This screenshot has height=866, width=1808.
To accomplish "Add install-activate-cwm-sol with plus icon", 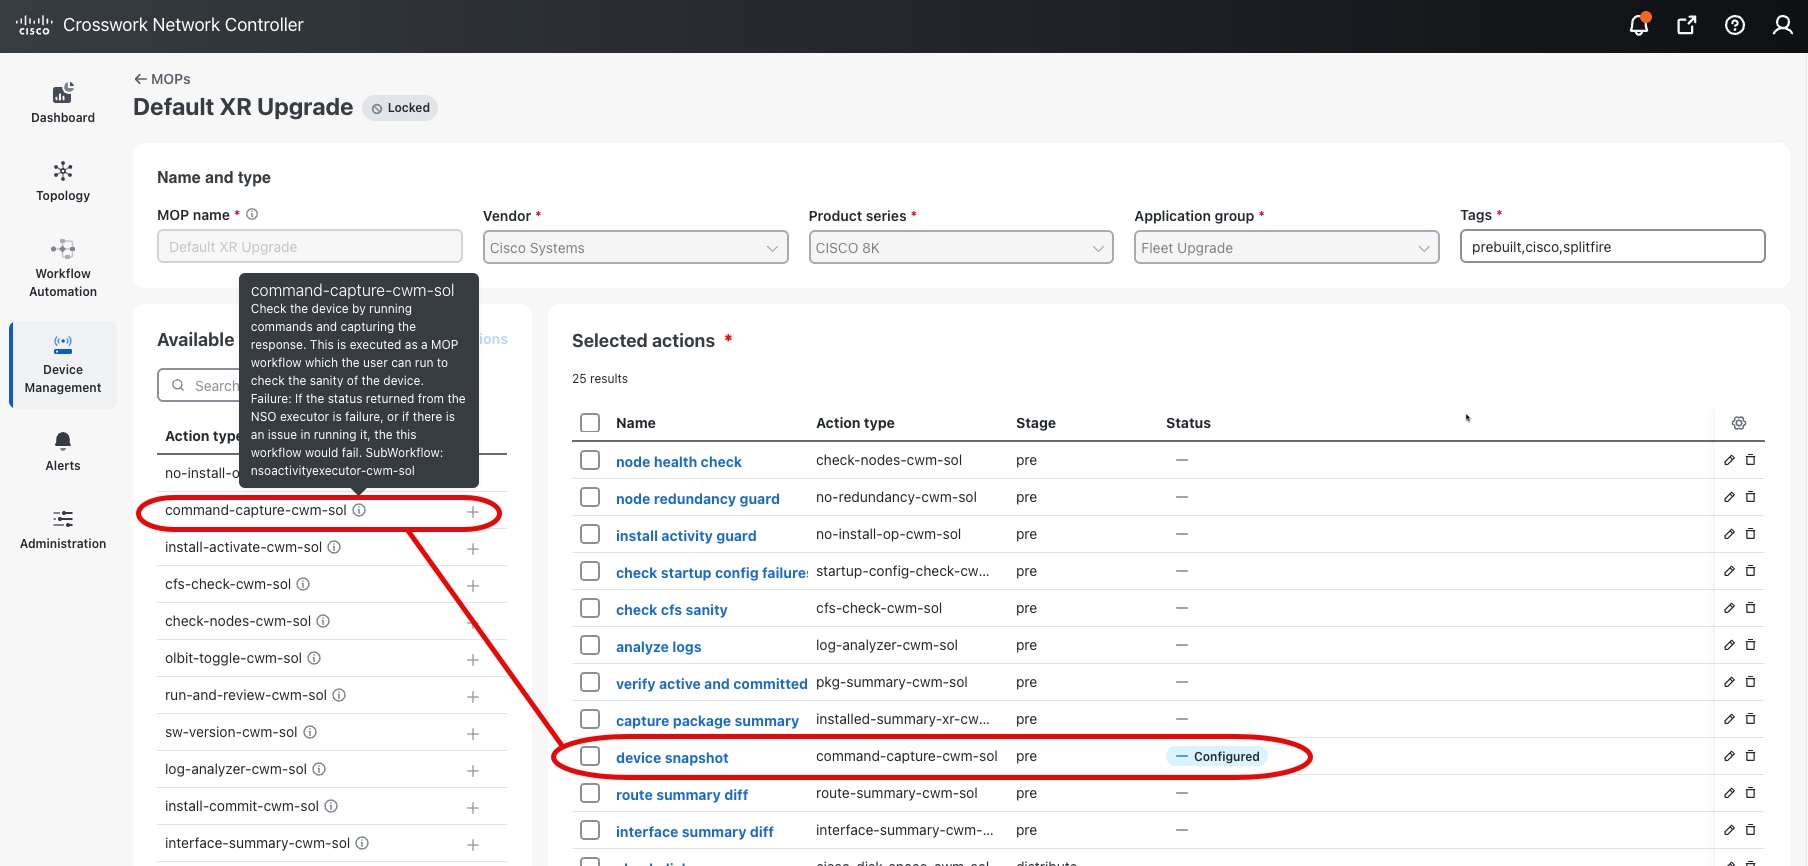I will coord(473,548).
